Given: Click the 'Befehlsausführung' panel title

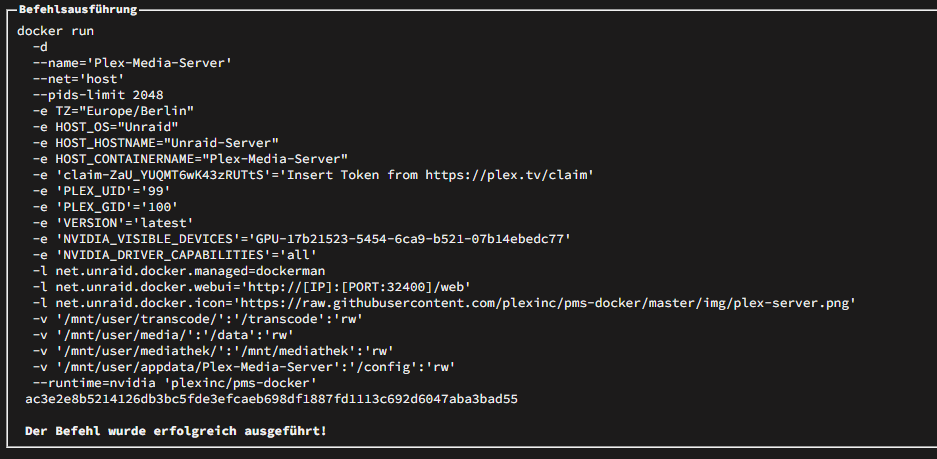Looking at the screenshot, I should click(x=78, y=10).
